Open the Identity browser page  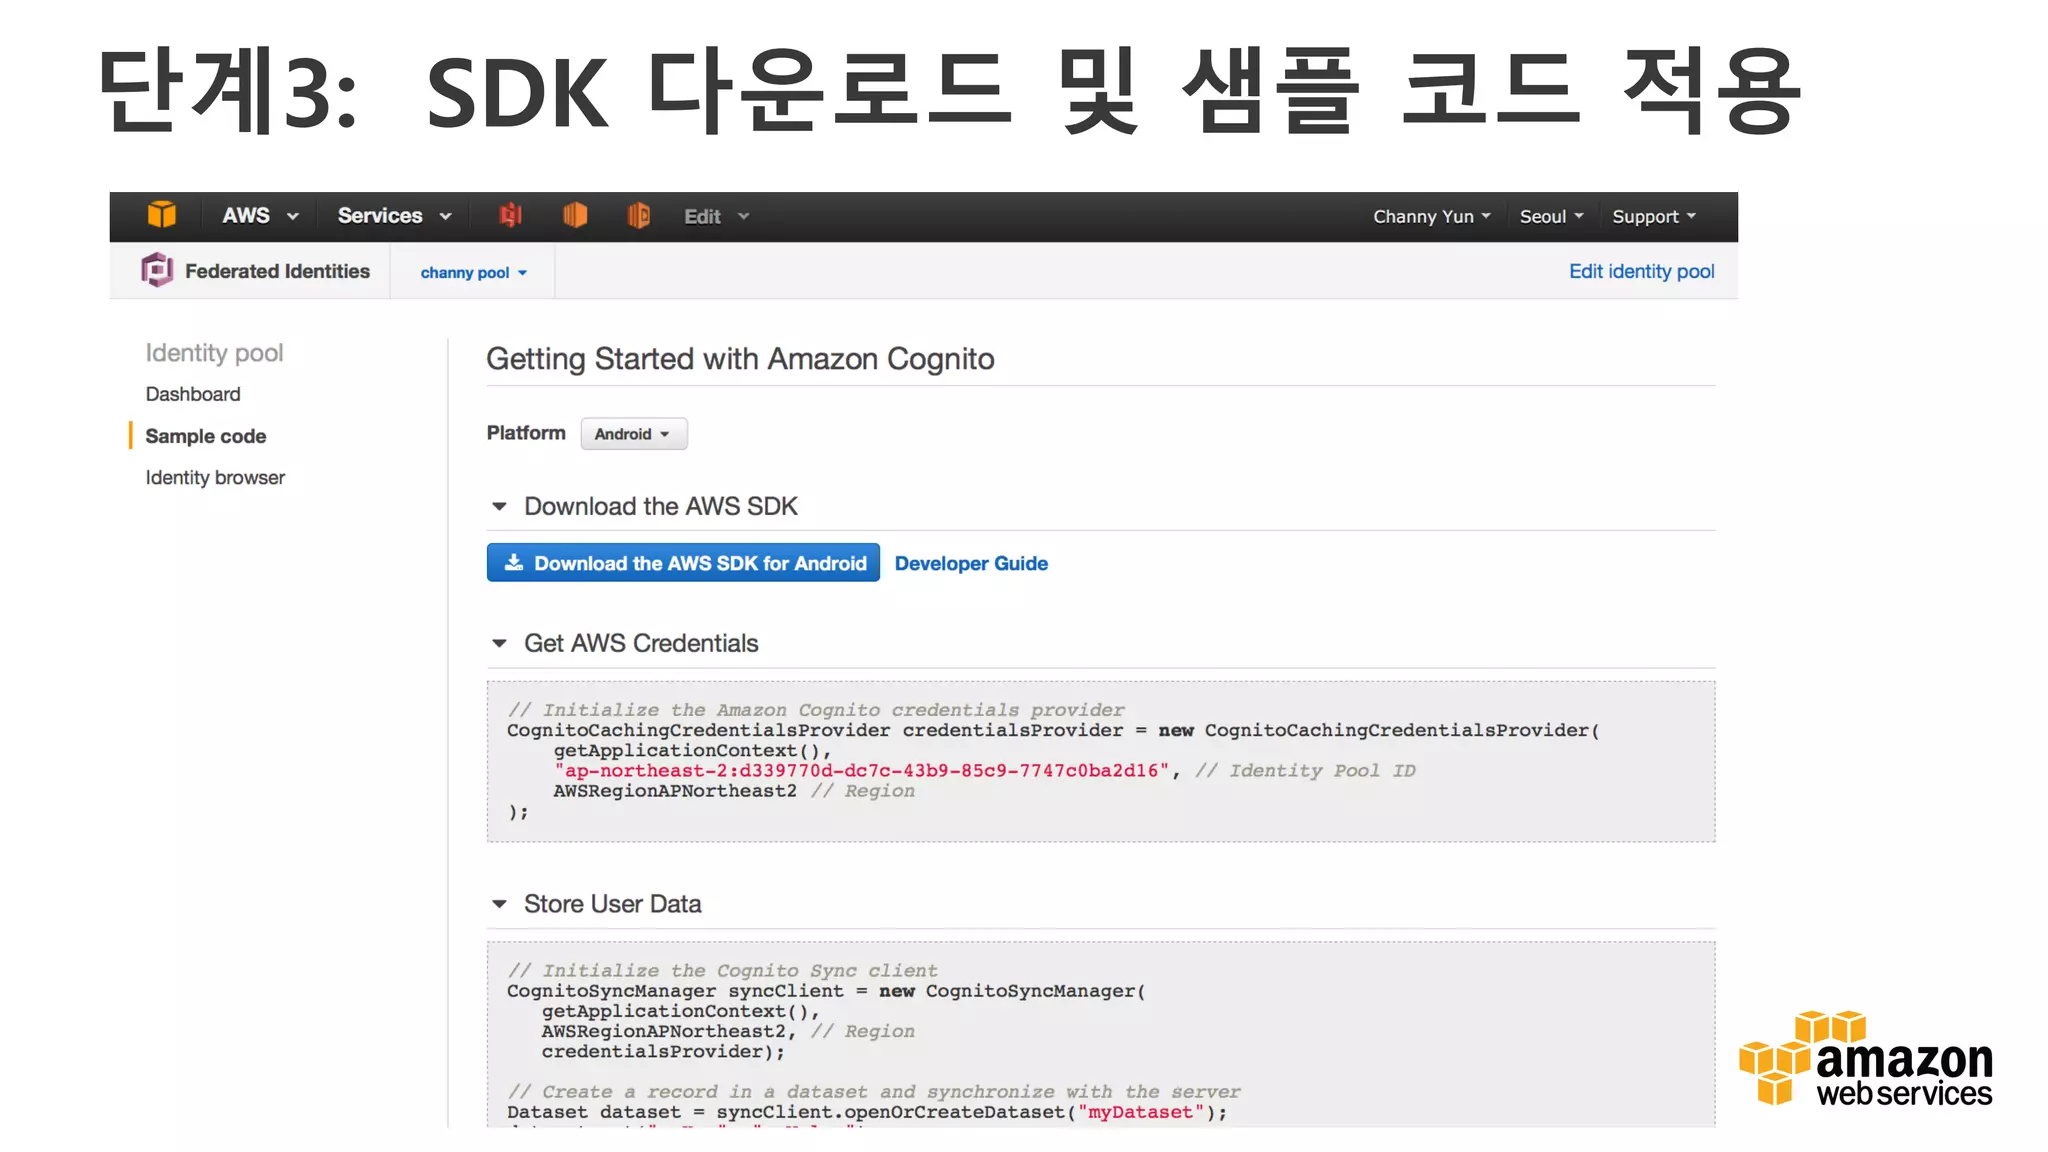pos(215,478)
